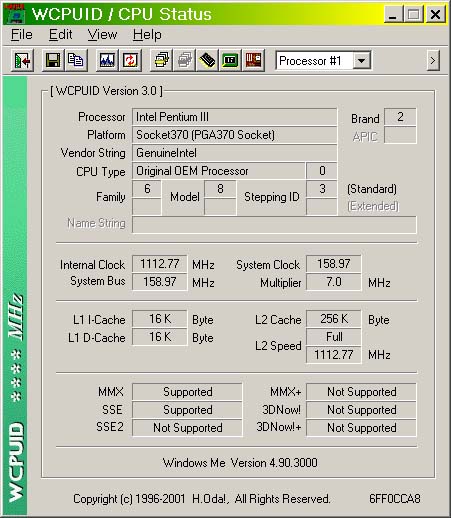Screen dimensions: 451x518
Task: Click the SSE2 Not Supported field
Action: click(x=187, y=428)
